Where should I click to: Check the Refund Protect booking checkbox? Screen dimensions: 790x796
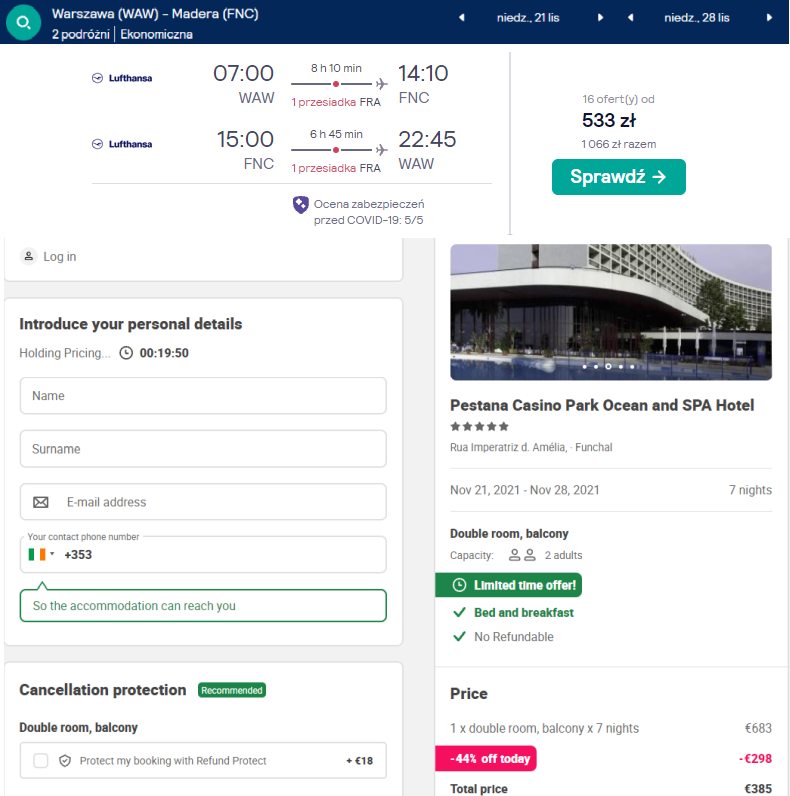pos(41,761)
